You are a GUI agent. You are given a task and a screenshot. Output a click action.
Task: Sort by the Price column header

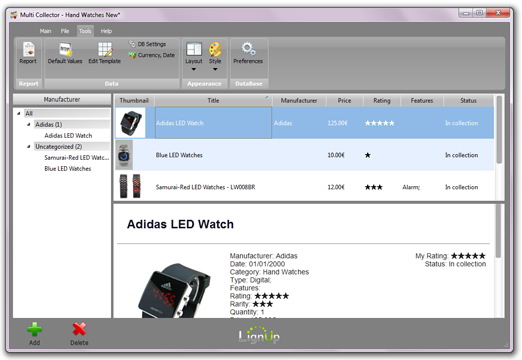344,101
